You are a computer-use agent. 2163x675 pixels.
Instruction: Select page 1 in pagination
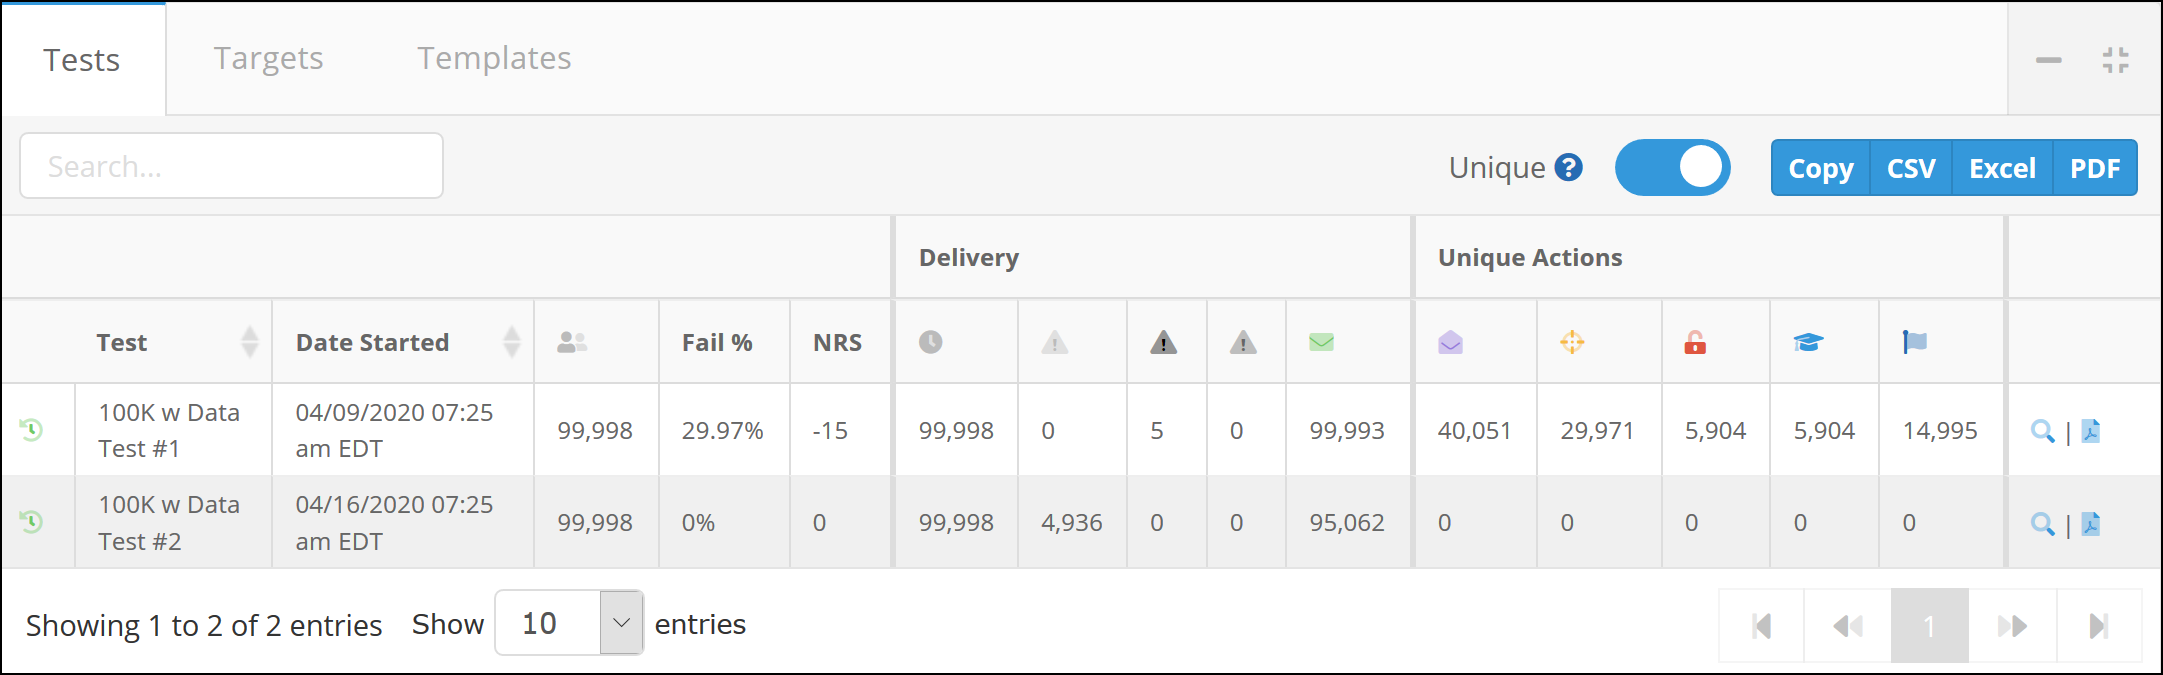pyautogui.click(x=1929, y=626)
